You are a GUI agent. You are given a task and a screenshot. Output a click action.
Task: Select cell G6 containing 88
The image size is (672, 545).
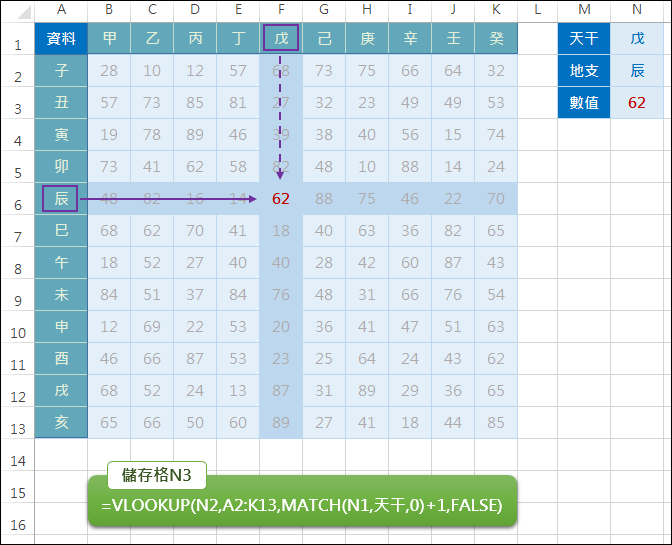coord(324,199)
